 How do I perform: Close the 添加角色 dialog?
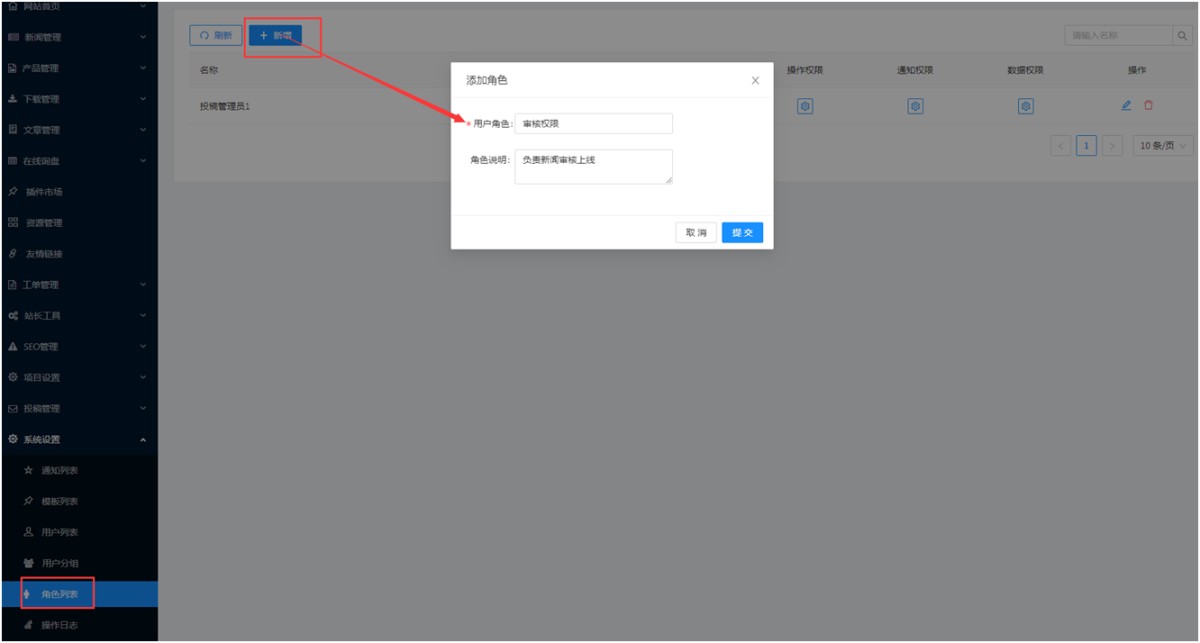click(x=755, y=80)
